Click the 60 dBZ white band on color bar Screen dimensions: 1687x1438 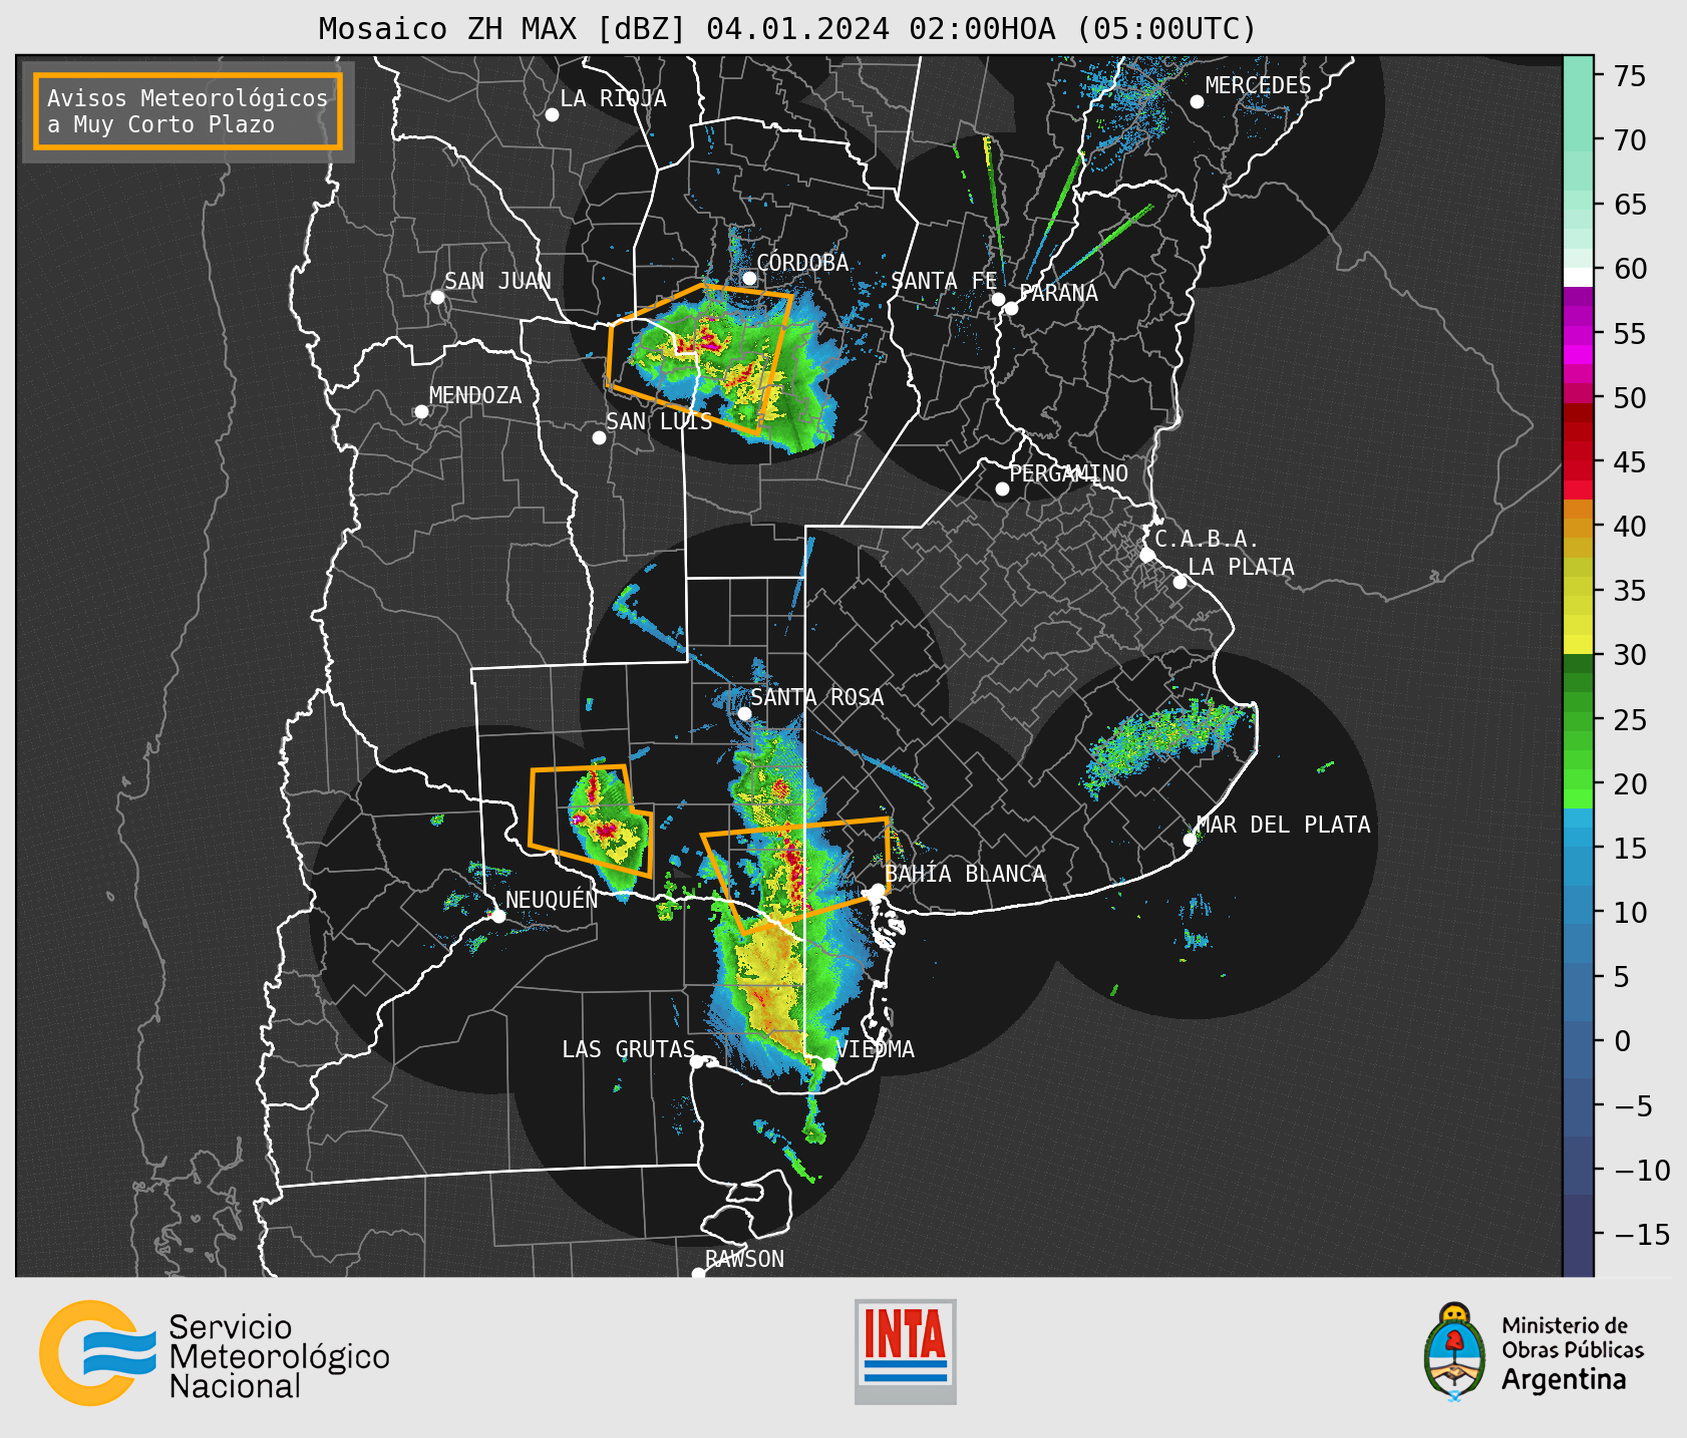[1578, 277]
